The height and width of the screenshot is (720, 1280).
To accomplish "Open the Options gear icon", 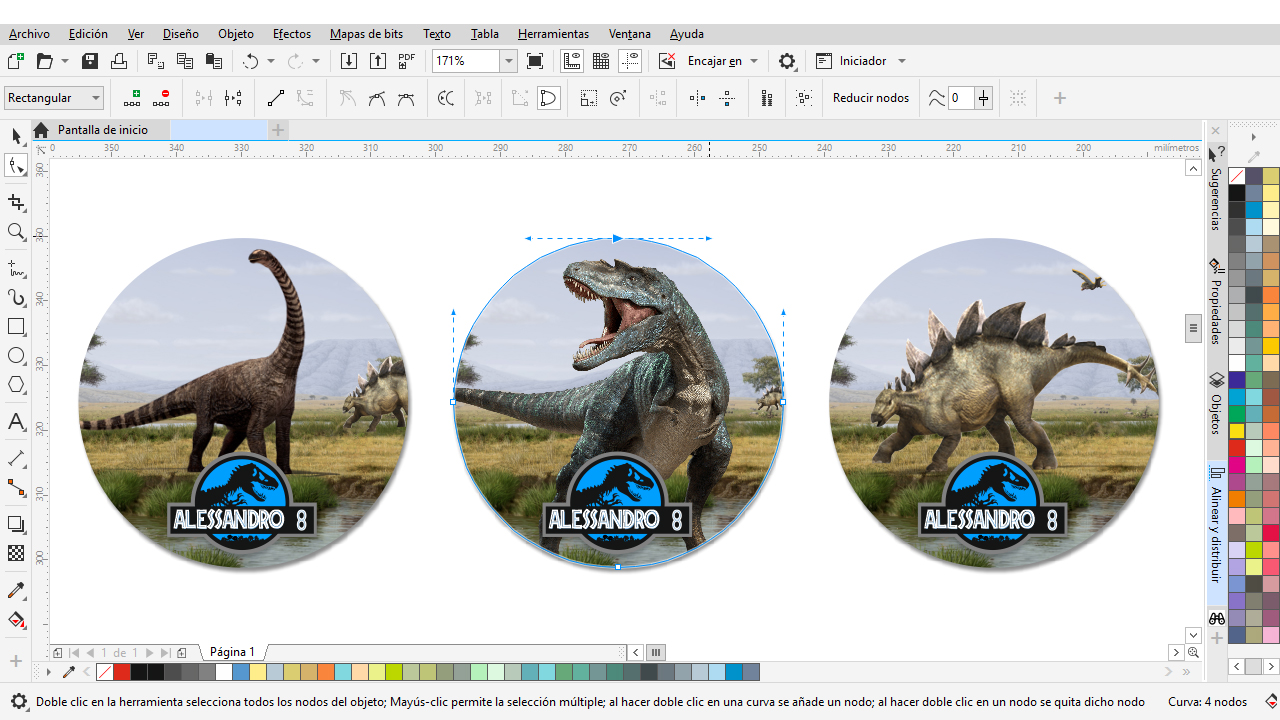I will pyautogui.click(x=787, y=61).
